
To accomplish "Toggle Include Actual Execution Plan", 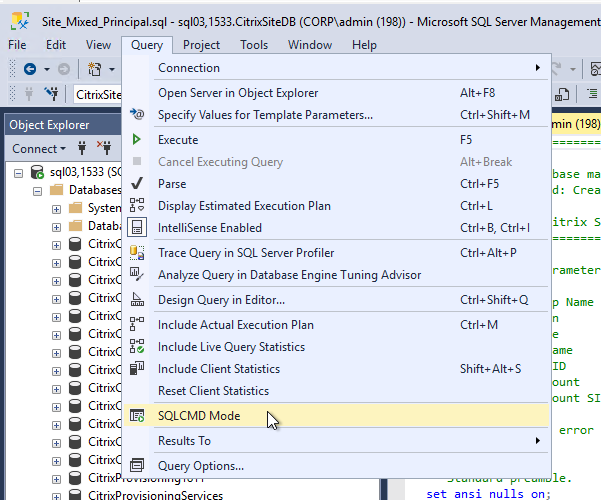I will [337, 325].
